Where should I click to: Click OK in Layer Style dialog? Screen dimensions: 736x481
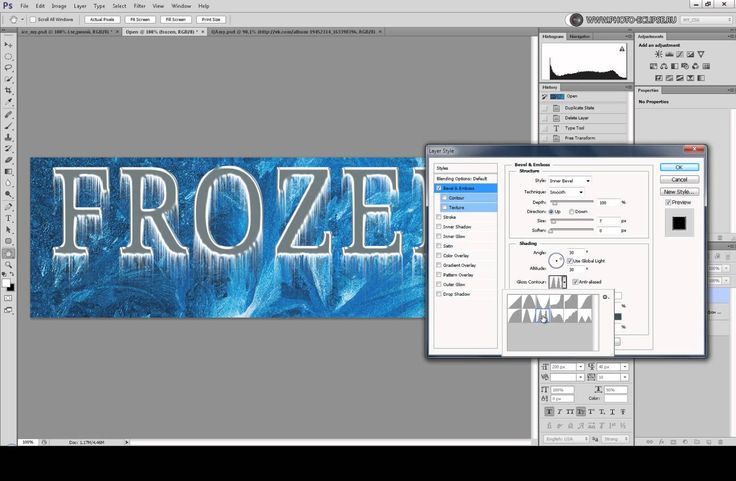[679, 167]
